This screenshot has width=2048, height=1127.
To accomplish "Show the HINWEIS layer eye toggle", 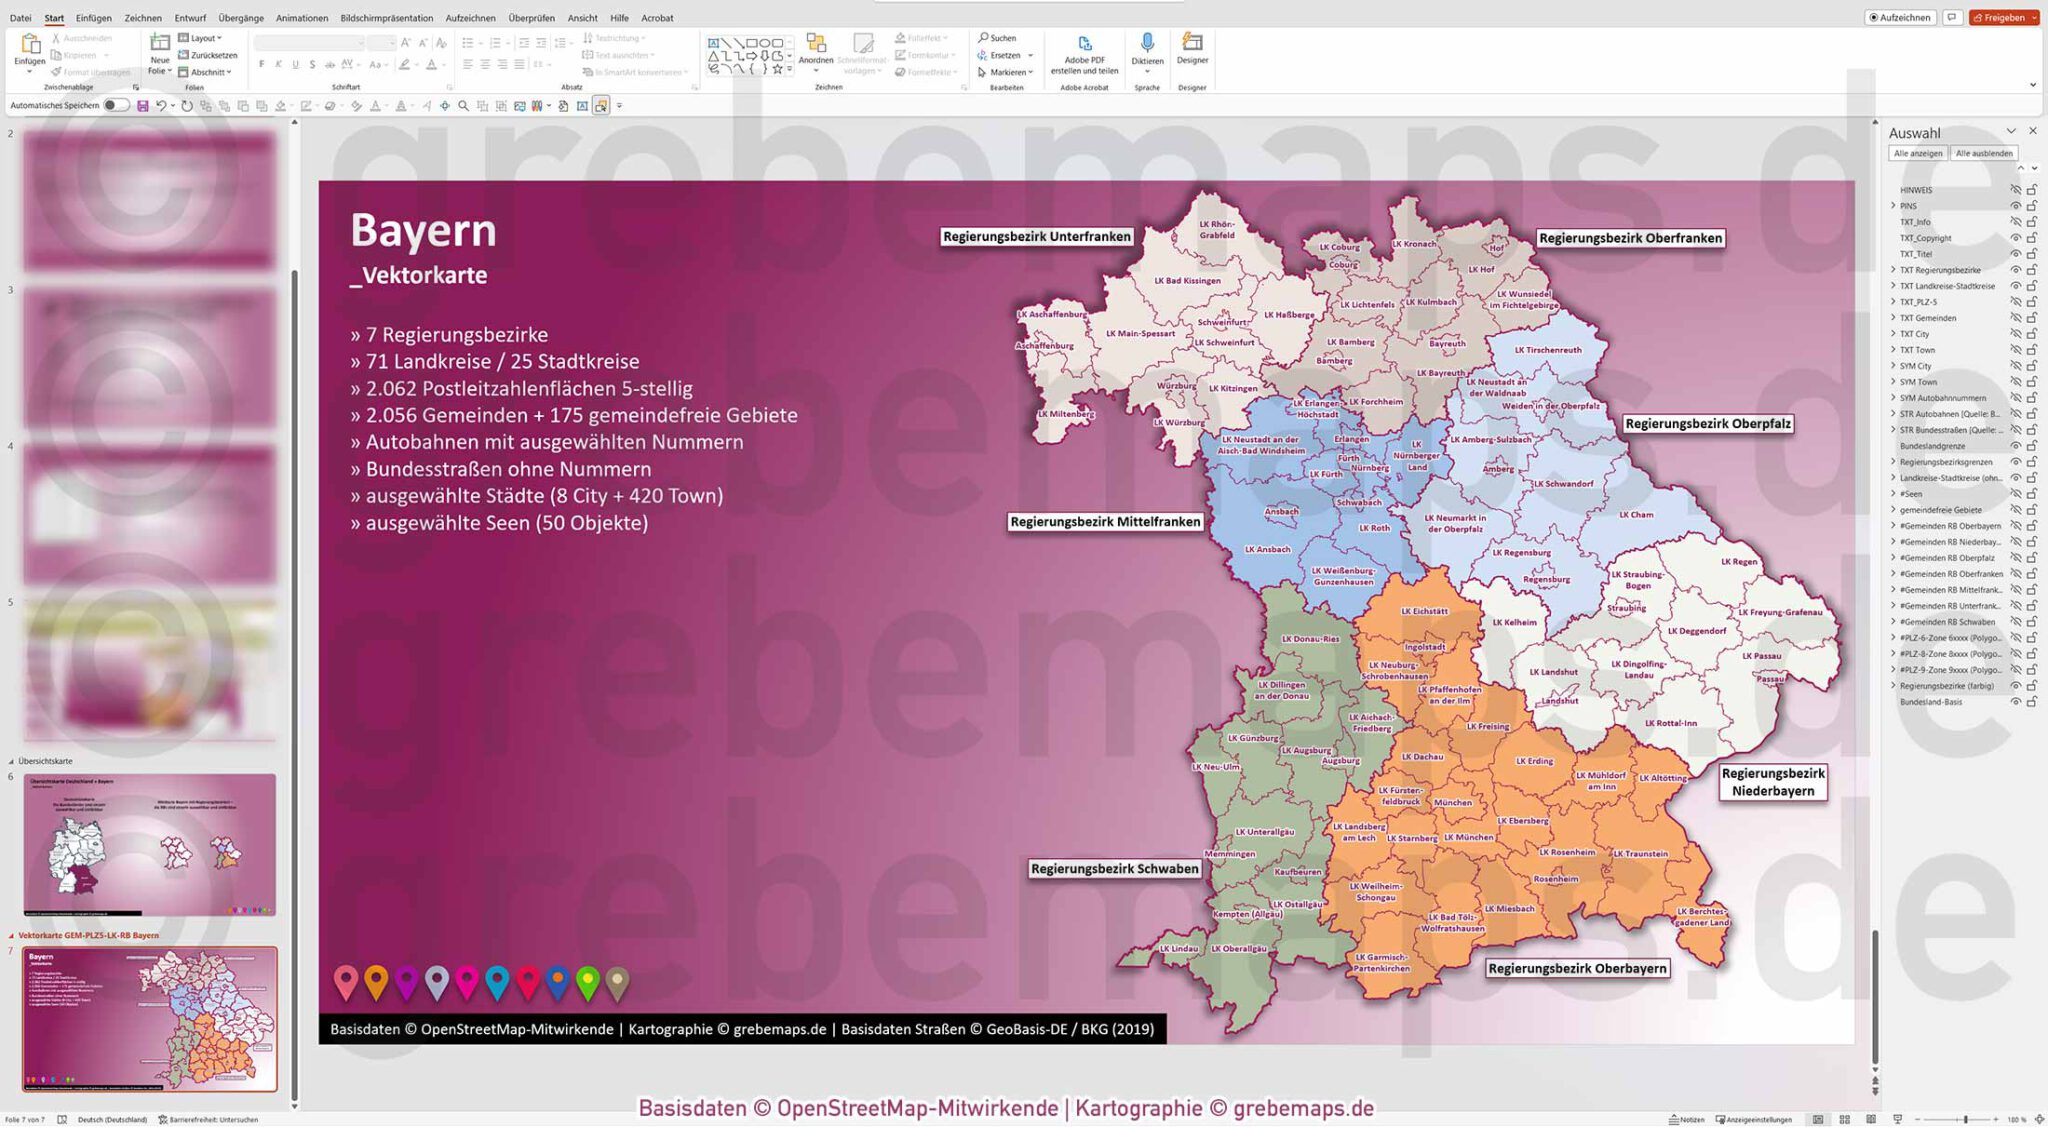I will tap(2015, 191).
